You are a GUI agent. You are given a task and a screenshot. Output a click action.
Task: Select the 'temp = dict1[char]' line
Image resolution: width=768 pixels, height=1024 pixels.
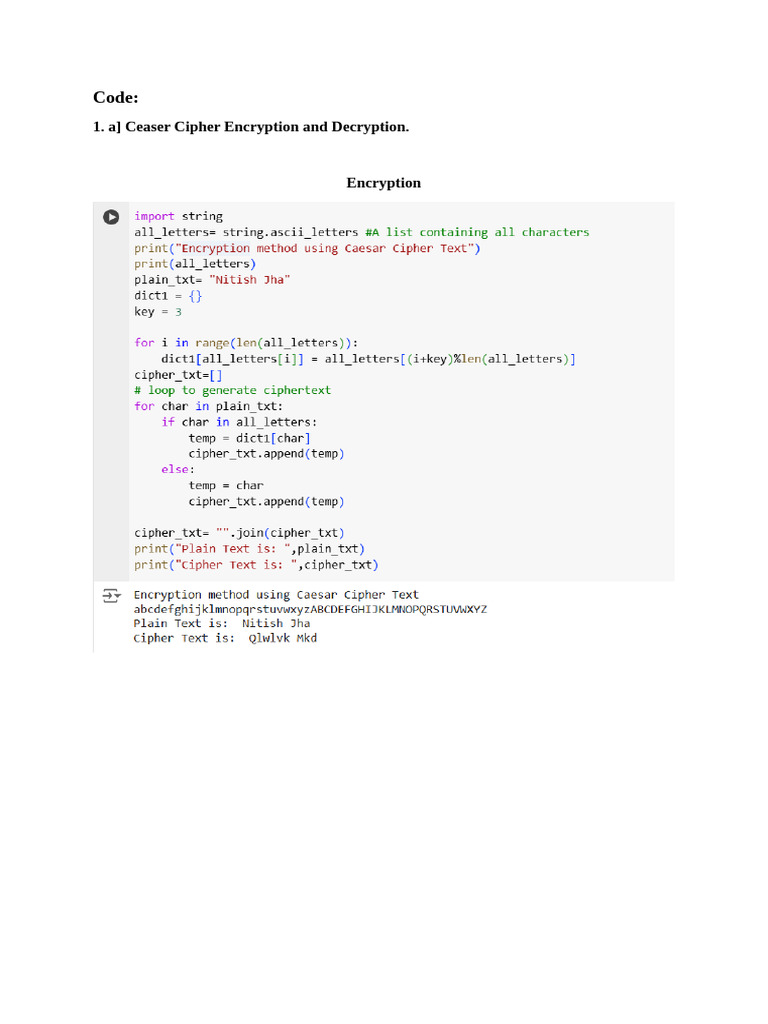pyautogui.click(x=249, y=438)
